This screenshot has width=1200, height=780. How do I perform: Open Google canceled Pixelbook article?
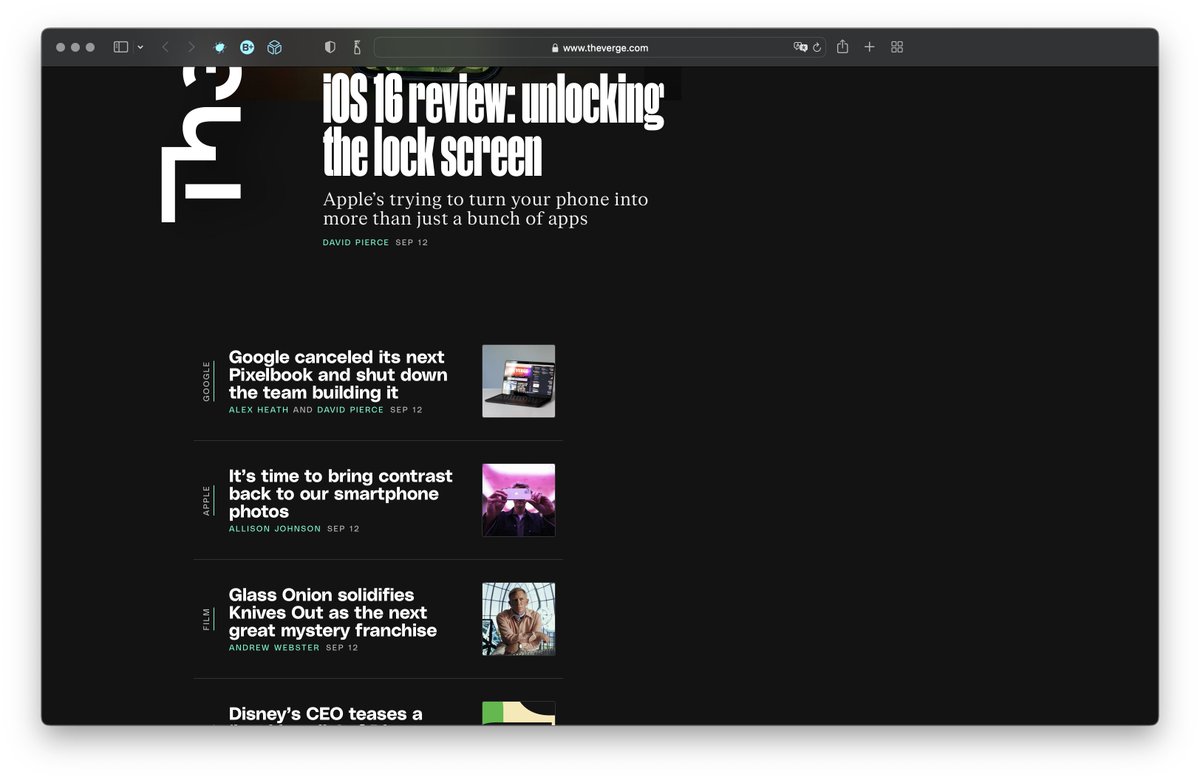click(338, 375)
